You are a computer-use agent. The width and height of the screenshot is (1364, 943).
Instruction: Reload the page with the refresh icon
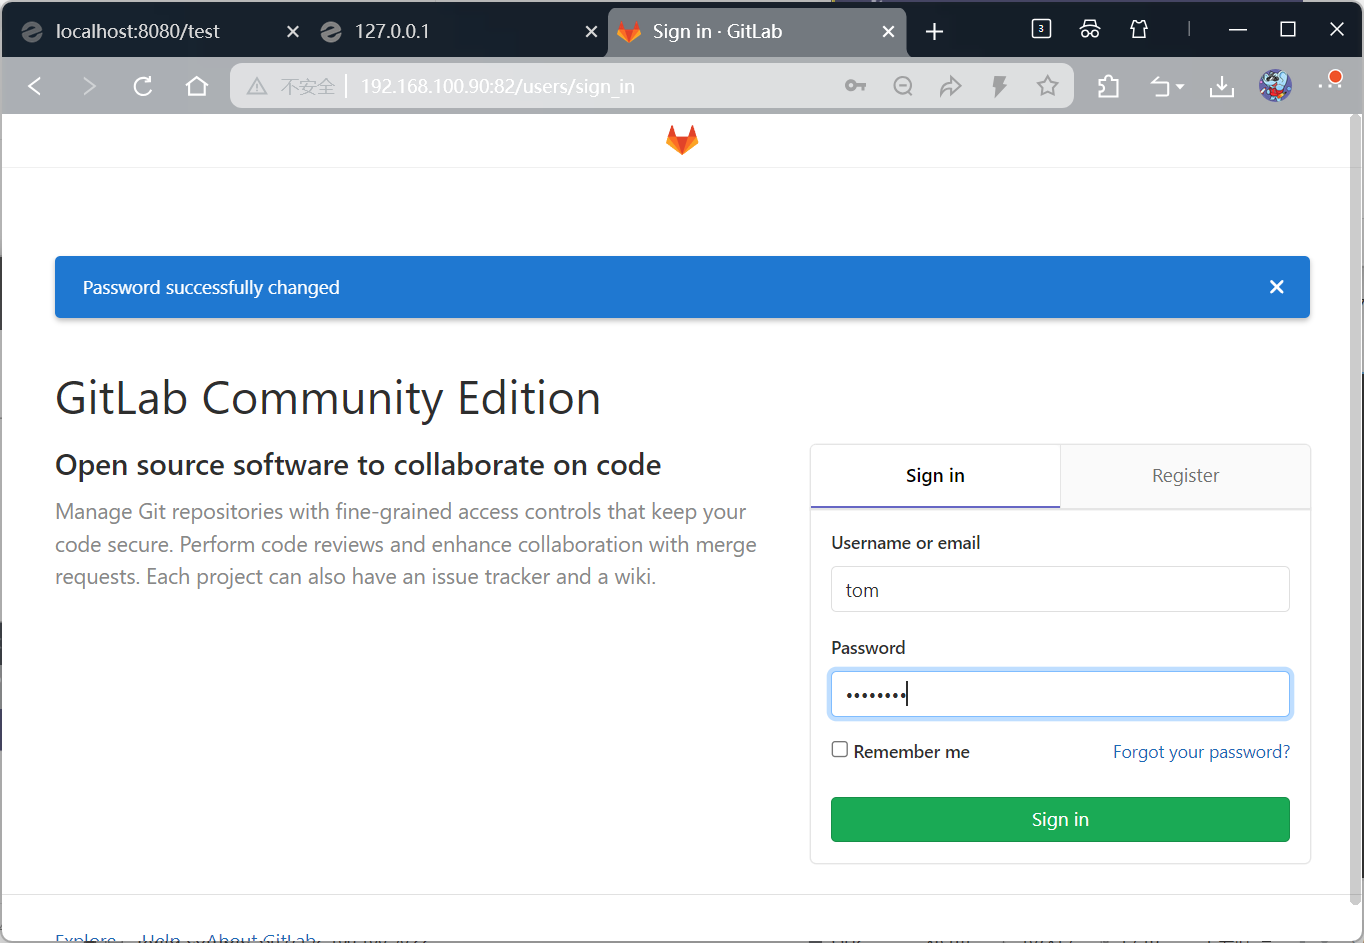(143, 86)
